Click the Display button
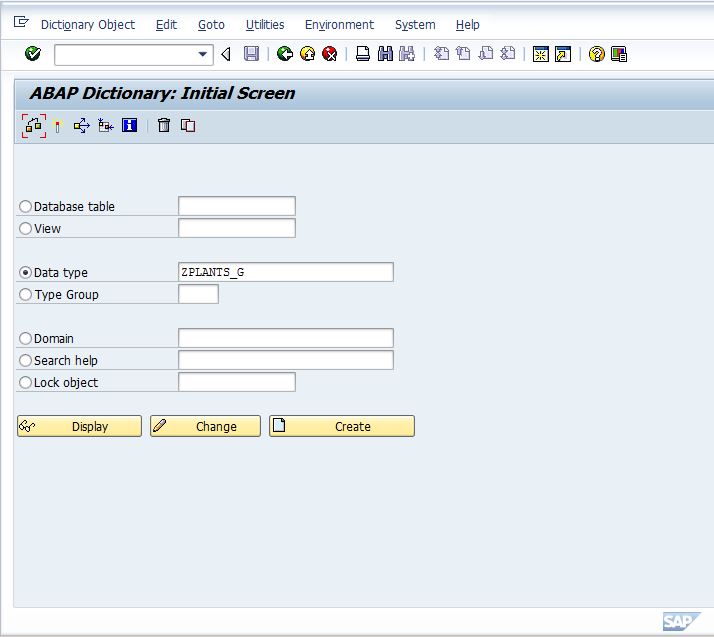Viewport: 714px width, 637px height. pos(79,426)
